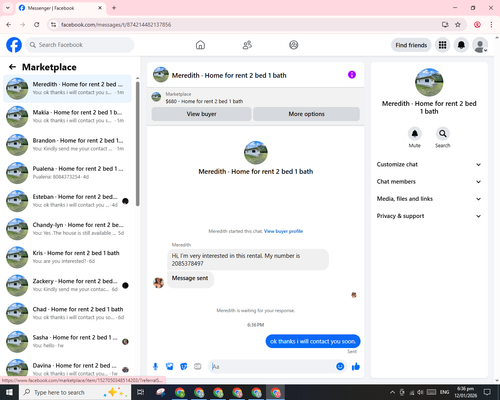The width and height of the screenshot is (500, 400).
Task: Open the Zackery conversation
Action: pos(67,285)
